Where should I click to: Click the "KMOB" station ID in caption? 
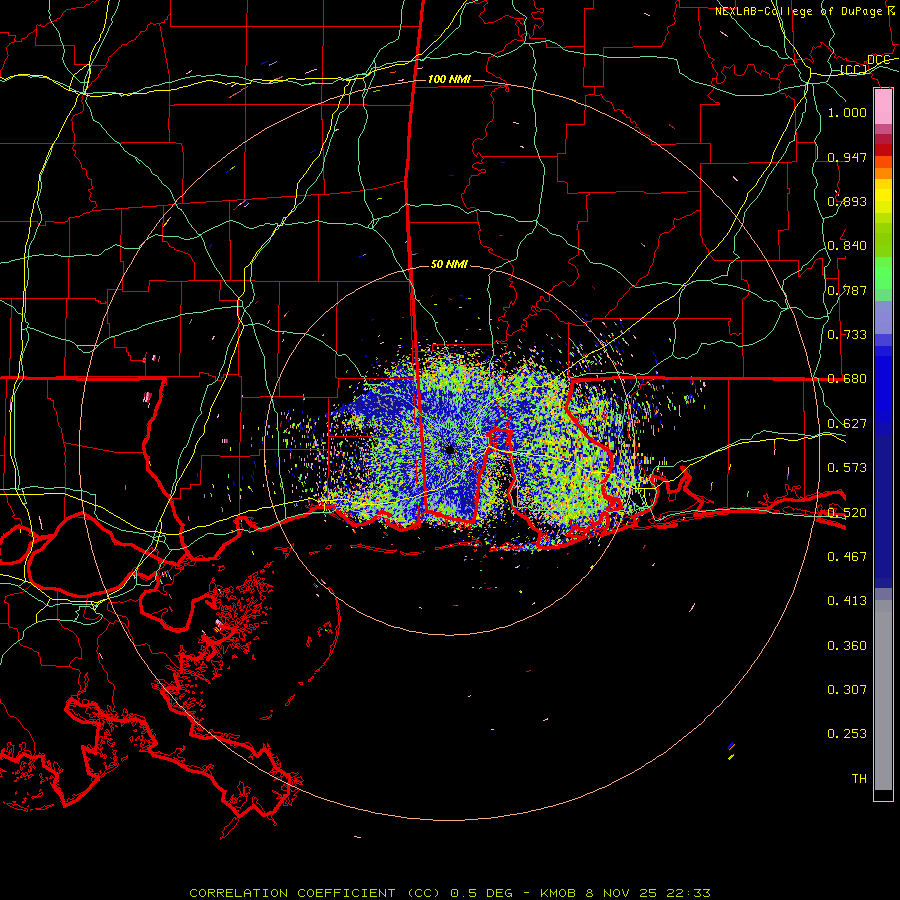[x=558, y=893]
